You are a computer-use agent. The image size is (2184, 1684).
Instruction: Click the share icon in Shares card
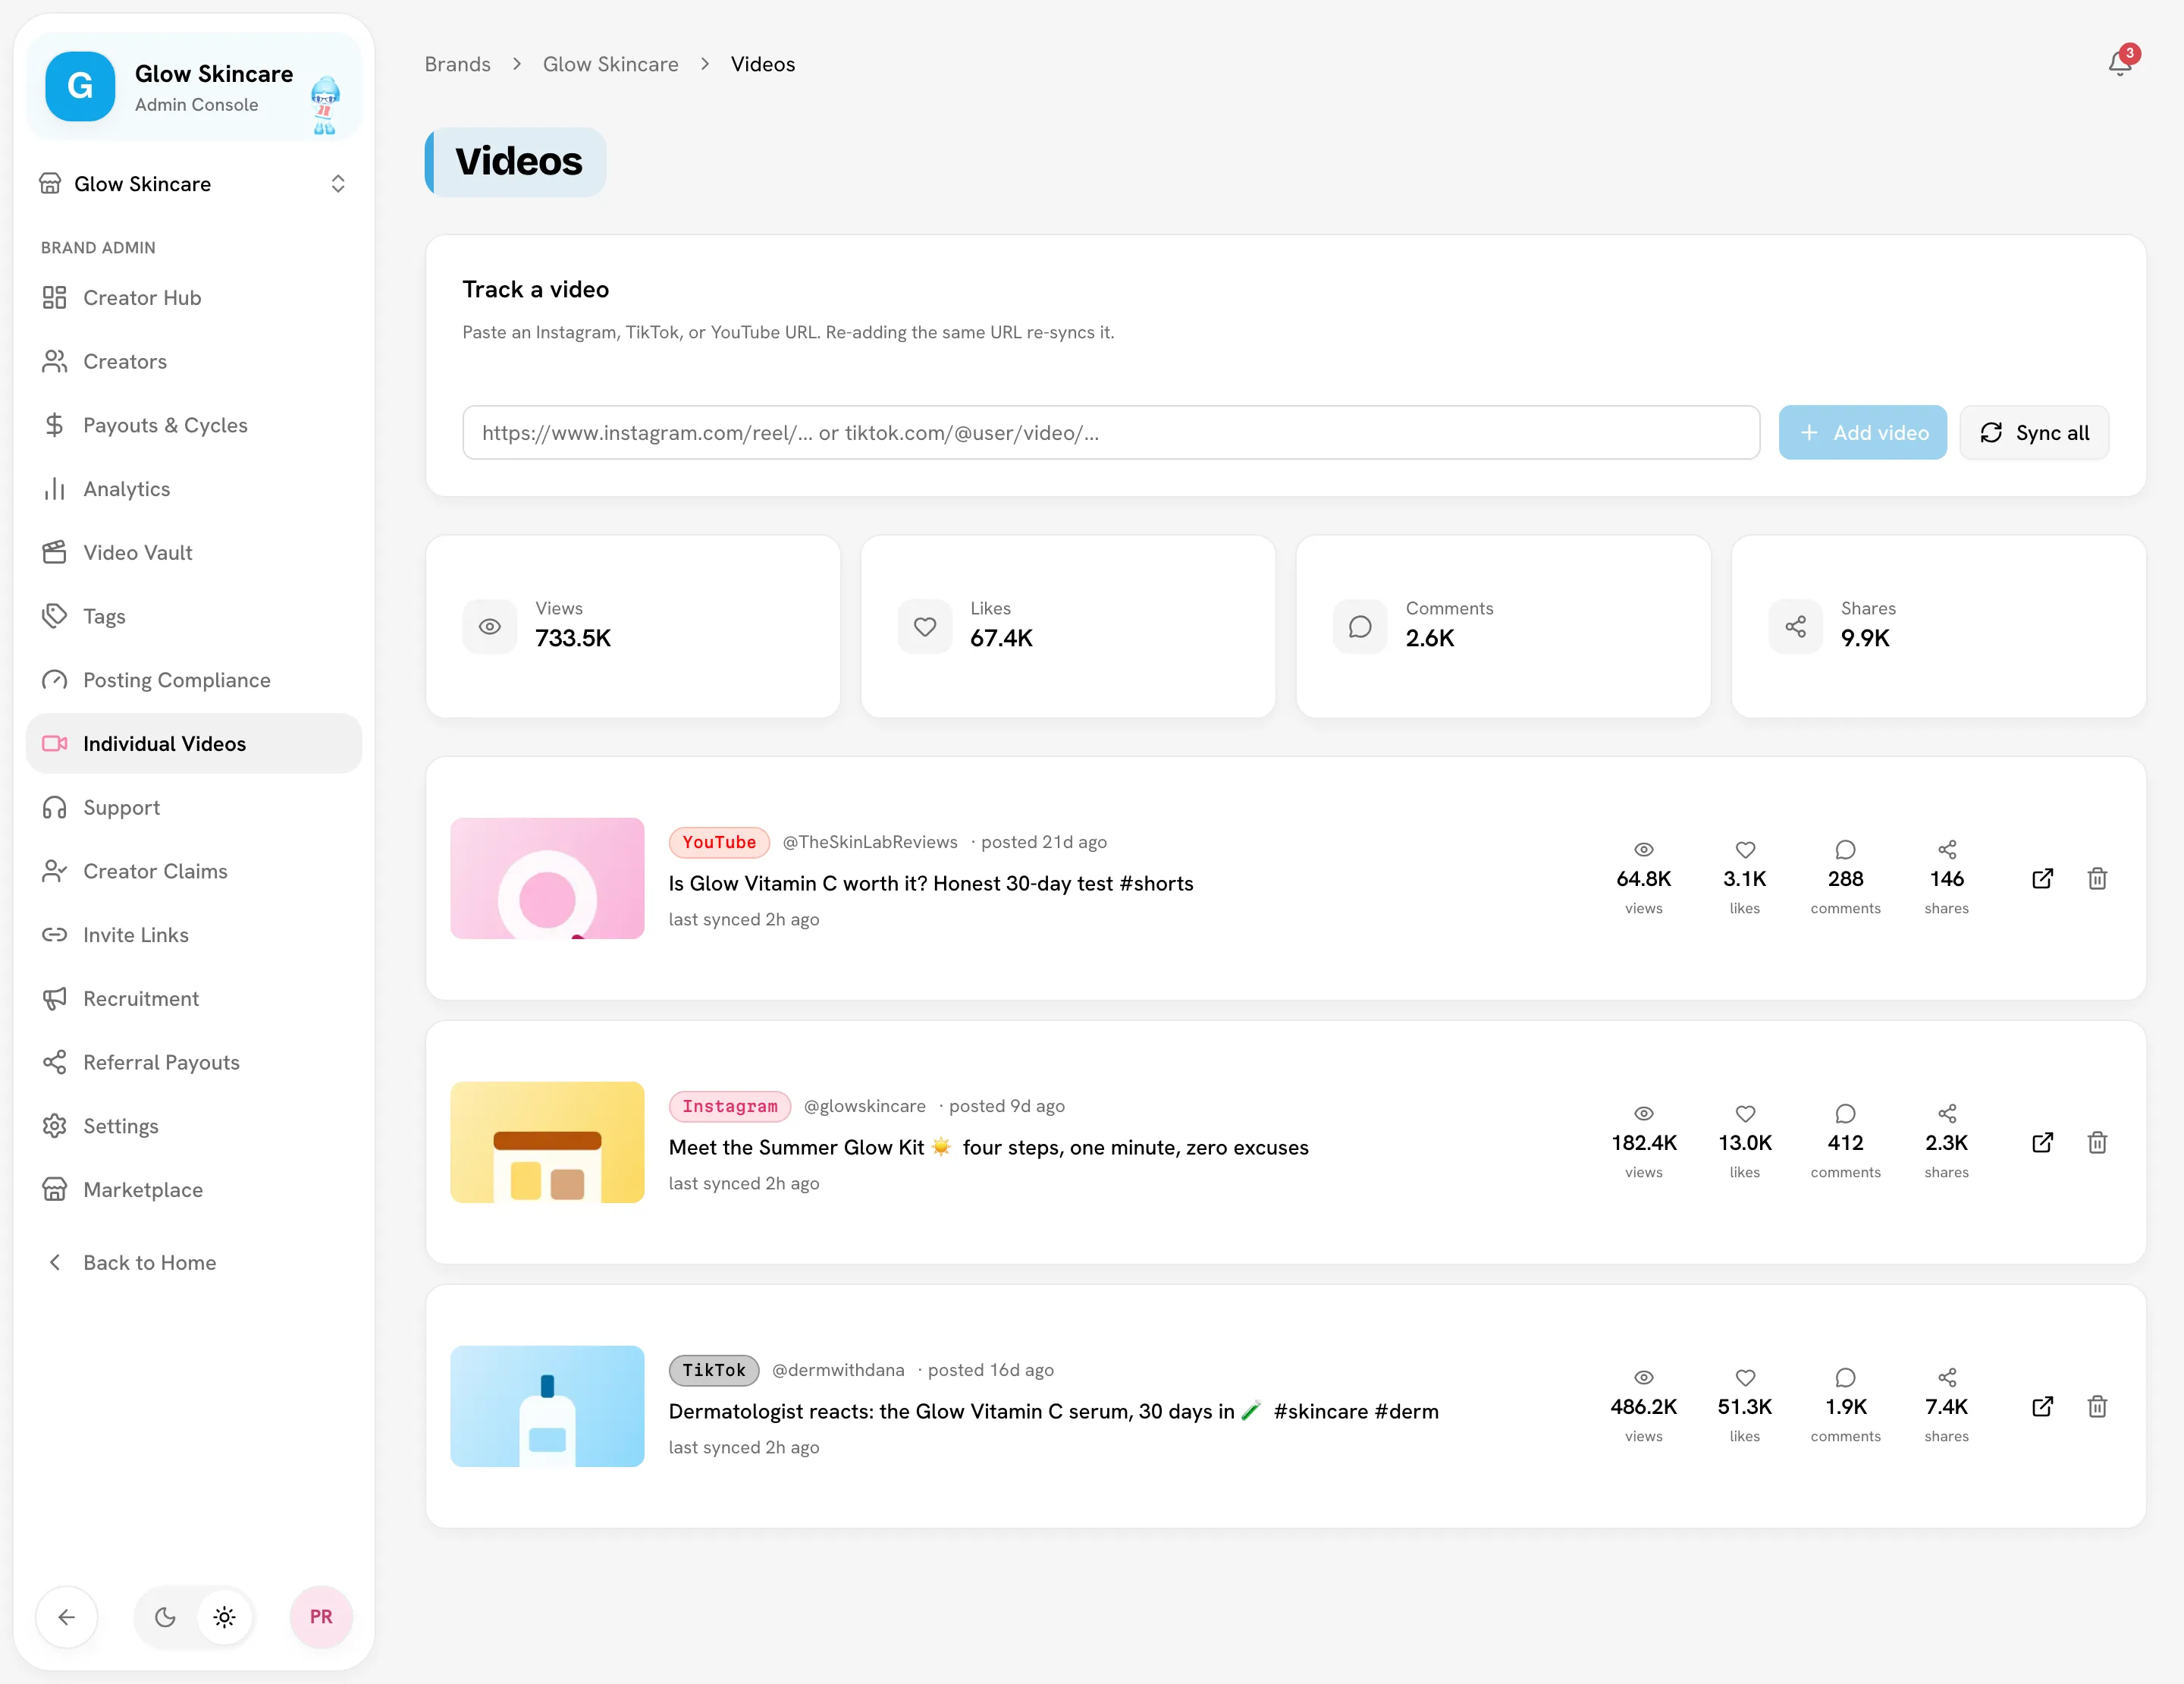1796,626
